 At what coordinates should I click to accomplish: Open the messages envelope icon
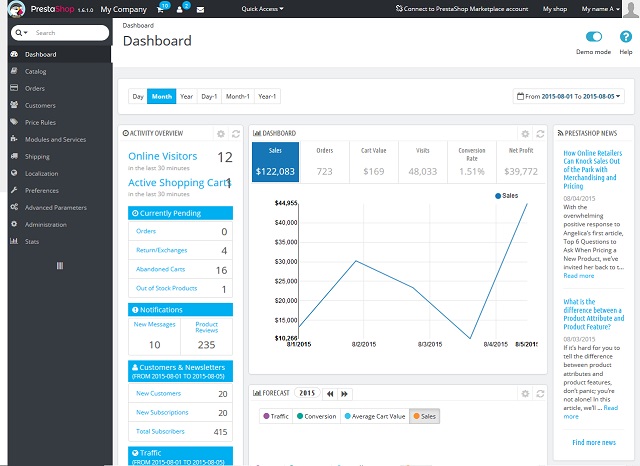(201, 8)
